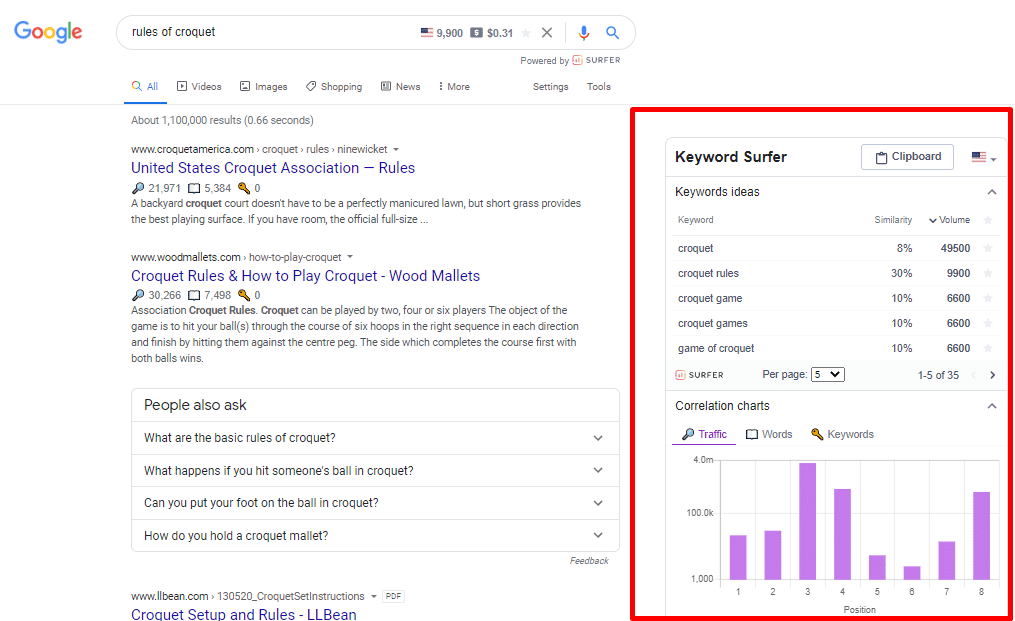Click position 8 bar in traffic chart

(x=981, y=536)
